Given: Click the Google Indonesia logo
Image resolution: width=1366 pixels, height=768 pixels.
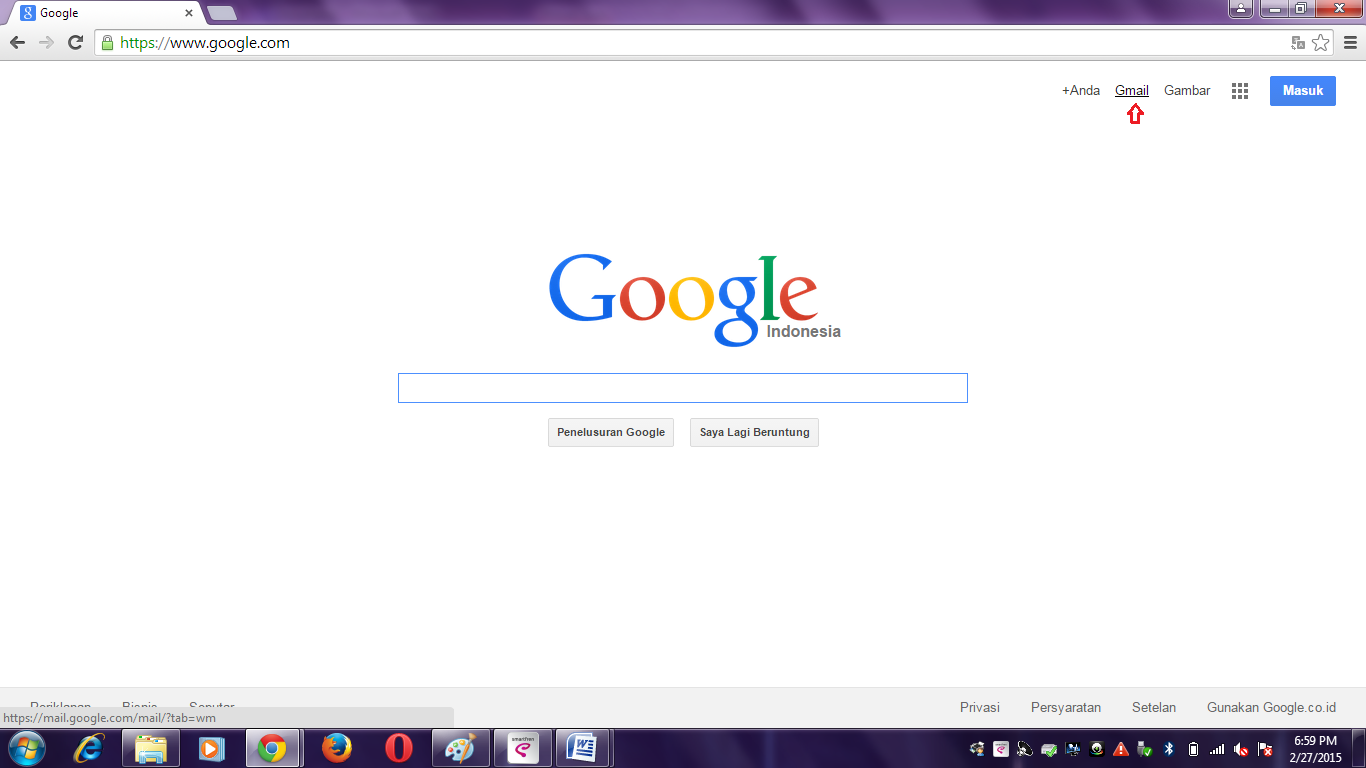Looking at the screenshot, I should click(695, 299).
